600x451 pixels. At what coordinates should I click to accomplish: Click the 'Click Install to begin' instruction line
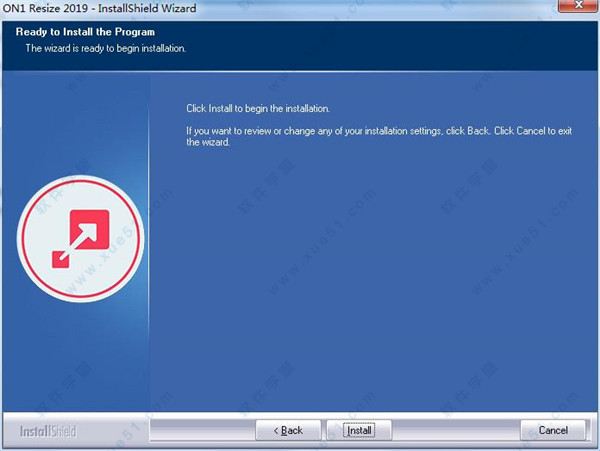click(258, 108)
